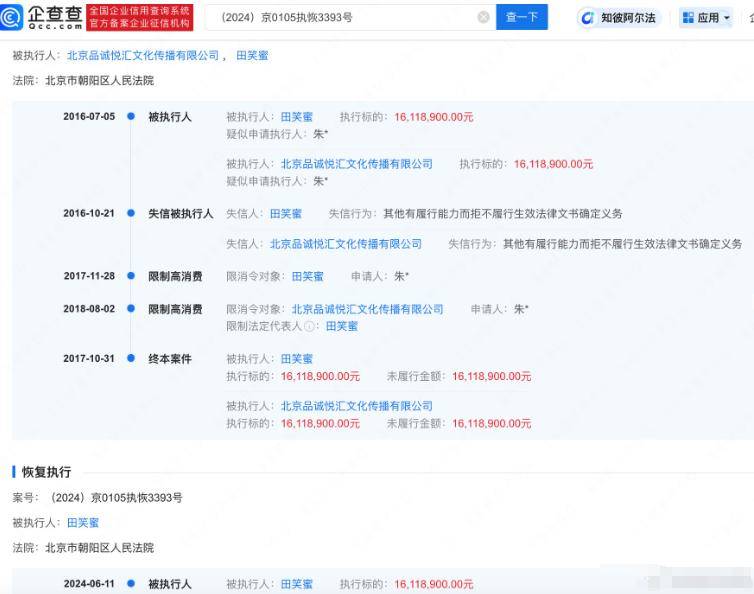Screen dimensions: 754x594
Task: Click the 全国企业信用查询系统 red banner
Action: (139, 17)
